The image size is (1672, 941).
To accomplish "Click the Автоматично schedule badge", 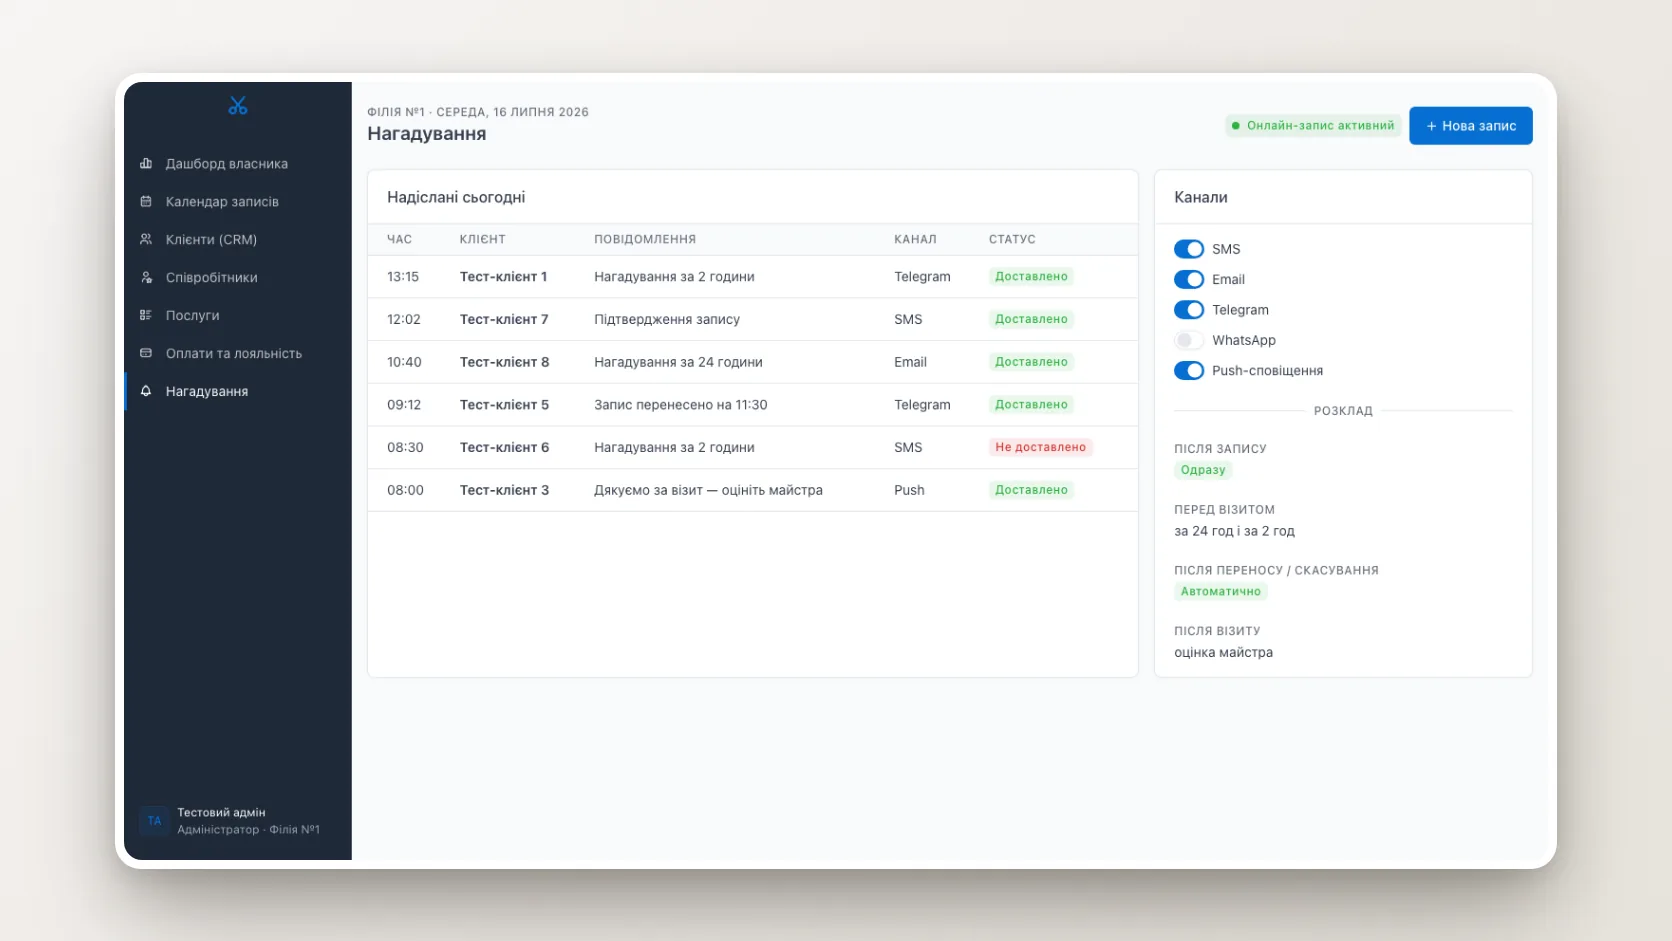I will click(x=1220, y=591).
